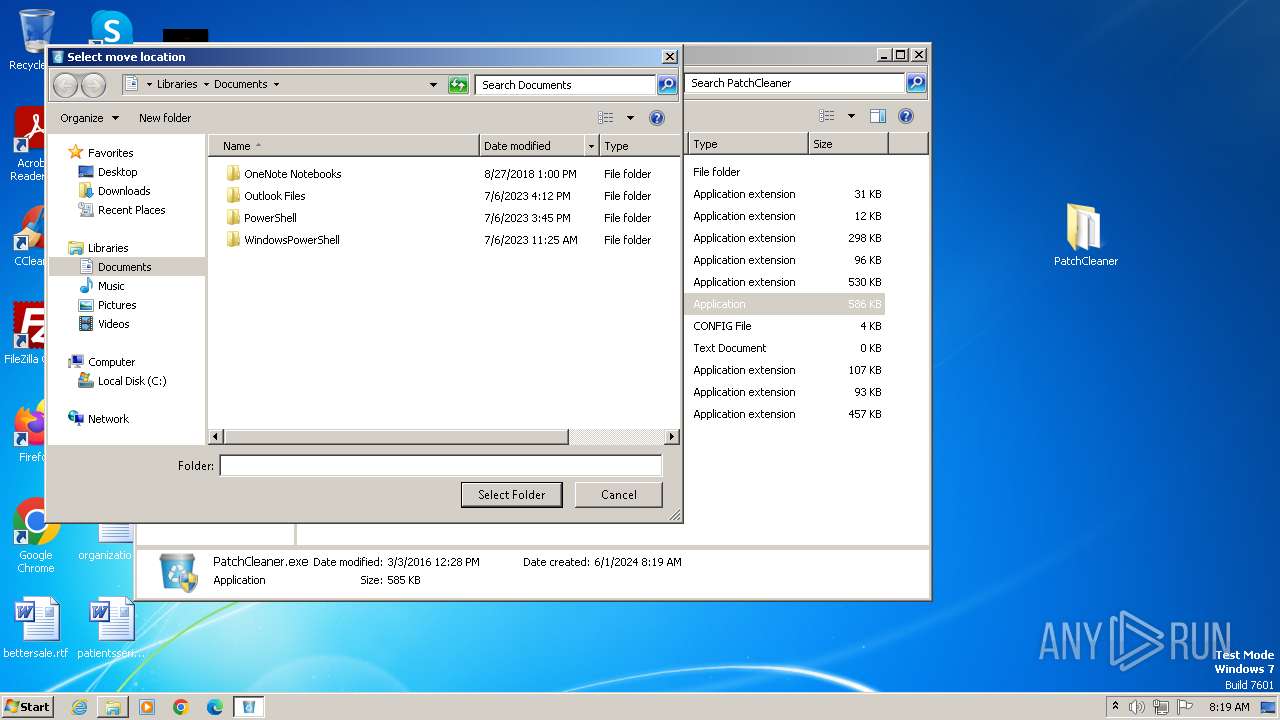Viewport: 1280px width, 720px height.
Task: Open Date modified column filter dropdown
Action: pyautogui.click(x=591, y=146)
